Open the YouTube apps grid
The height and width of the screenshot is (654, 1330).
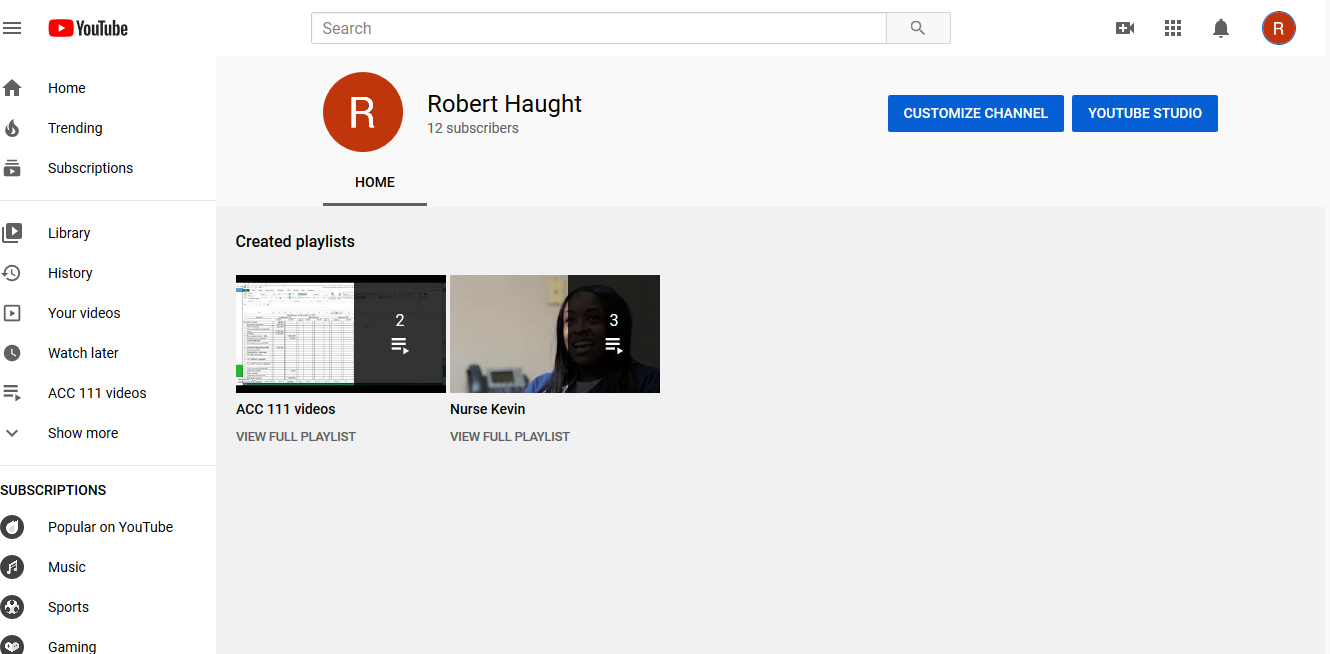[x=1173, y=28]
